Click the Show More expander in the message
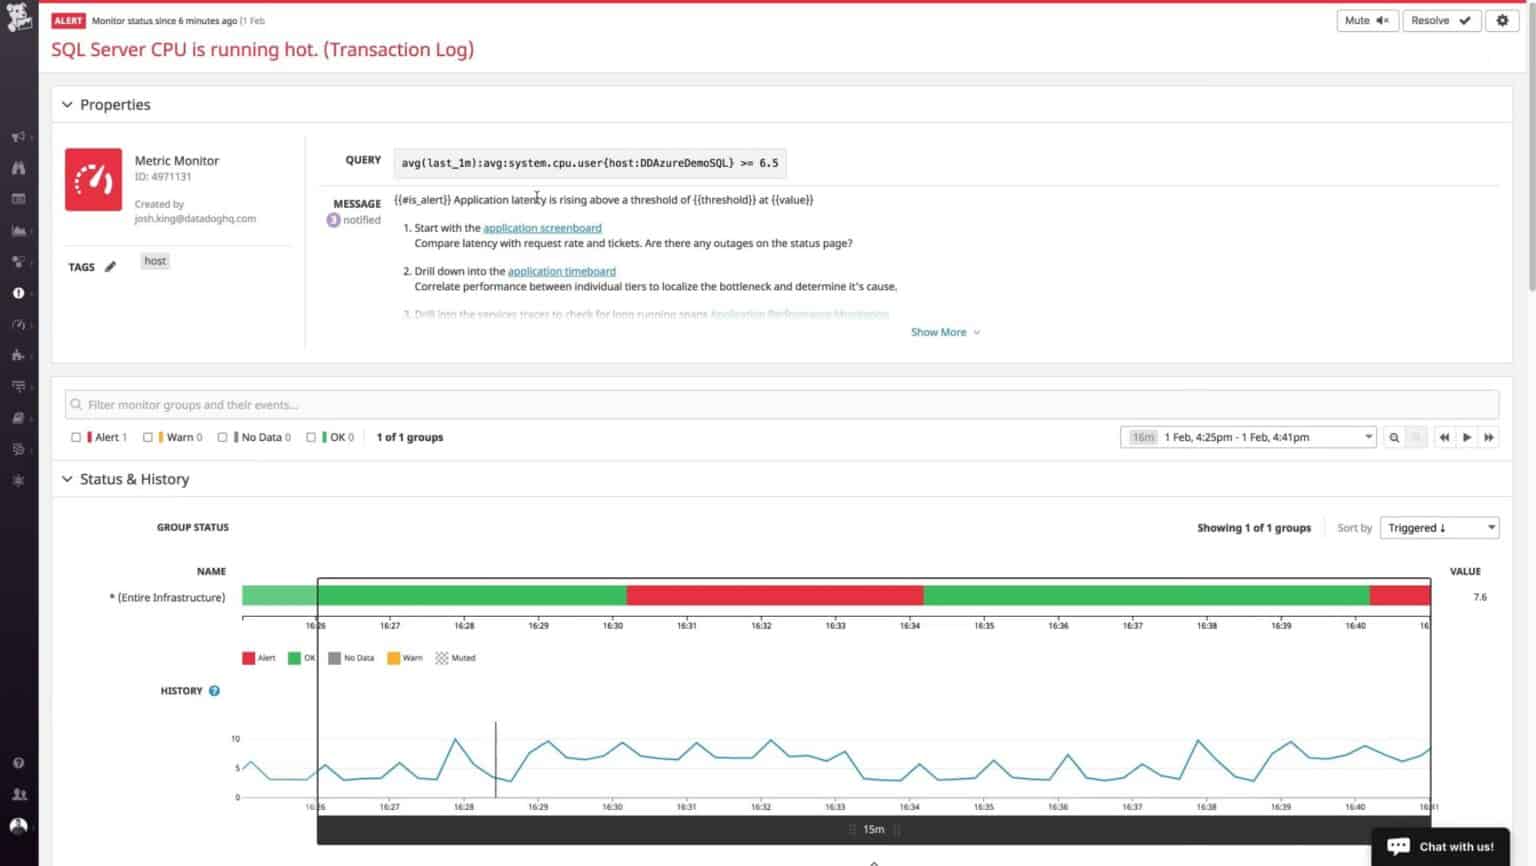This screenshot has width=1536, height=866. (939, 331)
